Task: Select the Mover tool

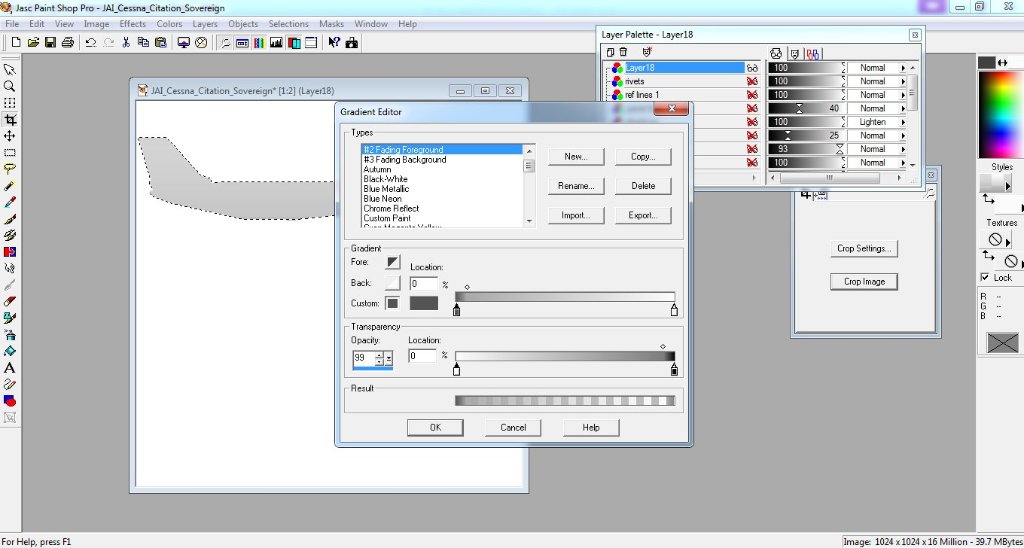Action: click(x=10, y=136)
